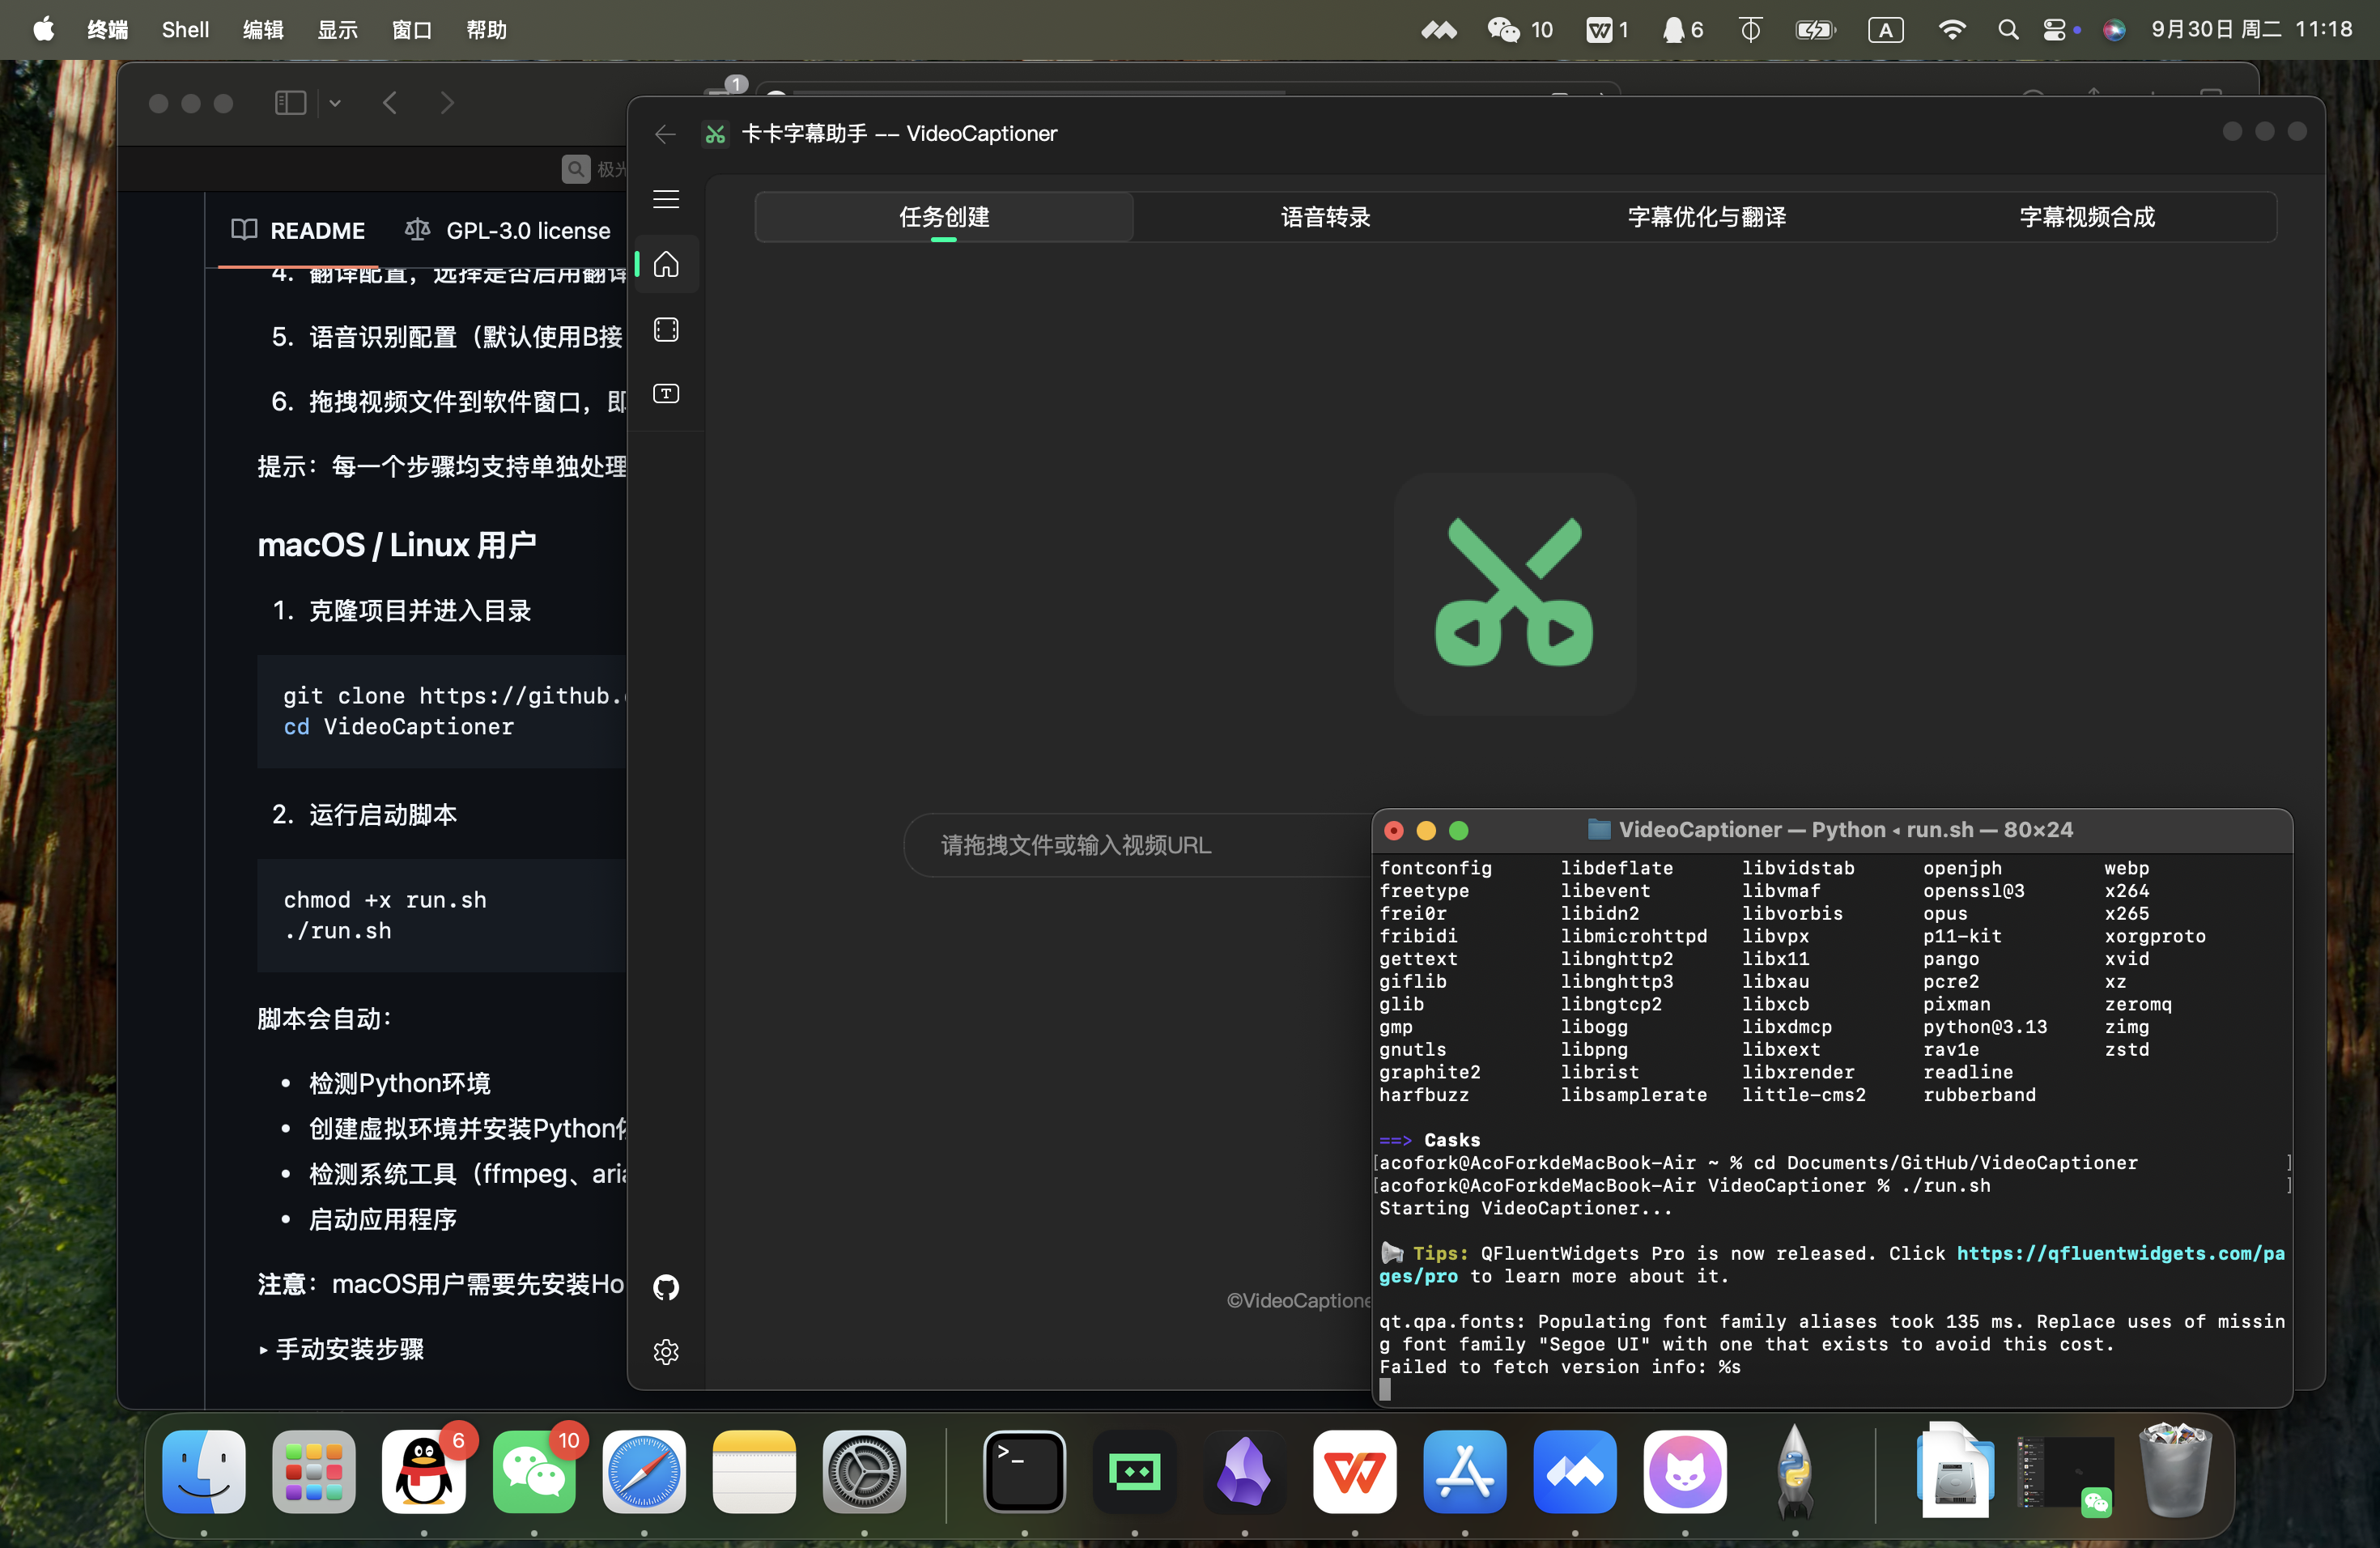Screen dimensions: 2380x1548
Task: Open the hamburger menu in VideoCaptioner sidebar
Action: 666,199
